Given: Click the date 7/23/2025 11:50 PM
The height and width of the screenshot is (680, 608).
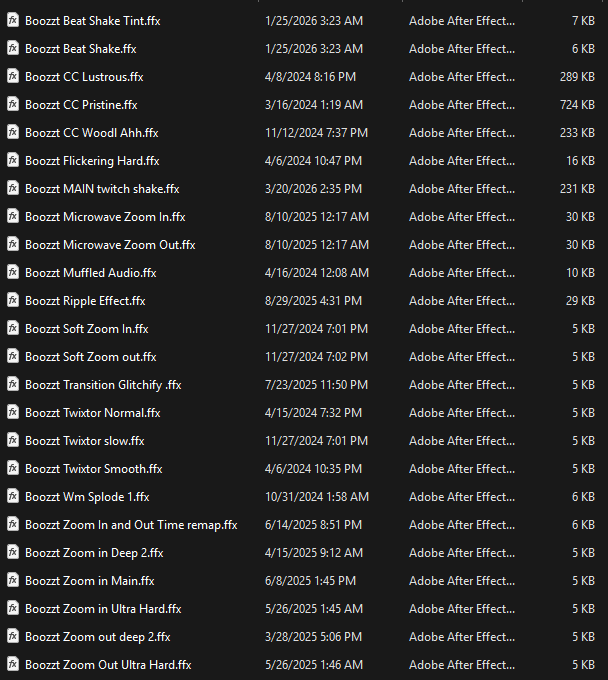Looking at the screenshot, I should [317, 385].
